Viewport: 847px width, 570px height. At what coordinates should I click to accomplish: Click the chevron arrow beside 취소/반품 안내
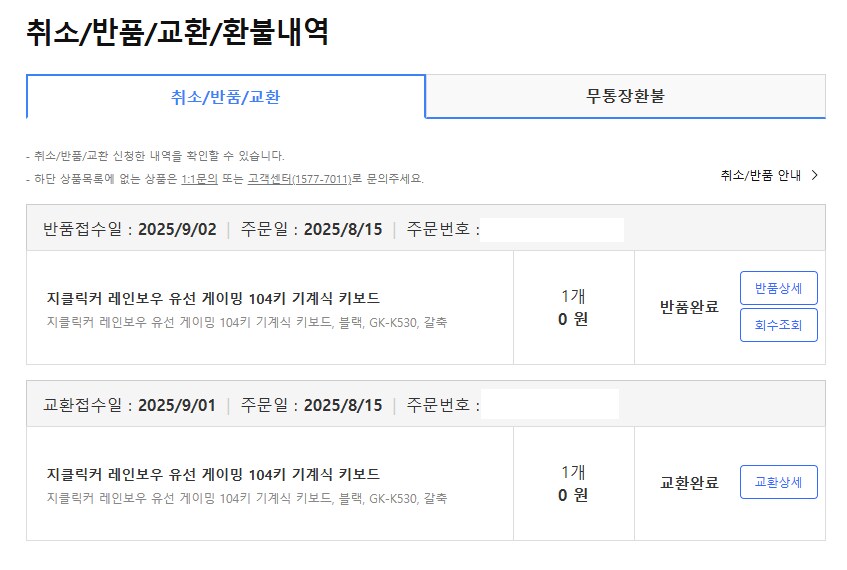(815, 175)
